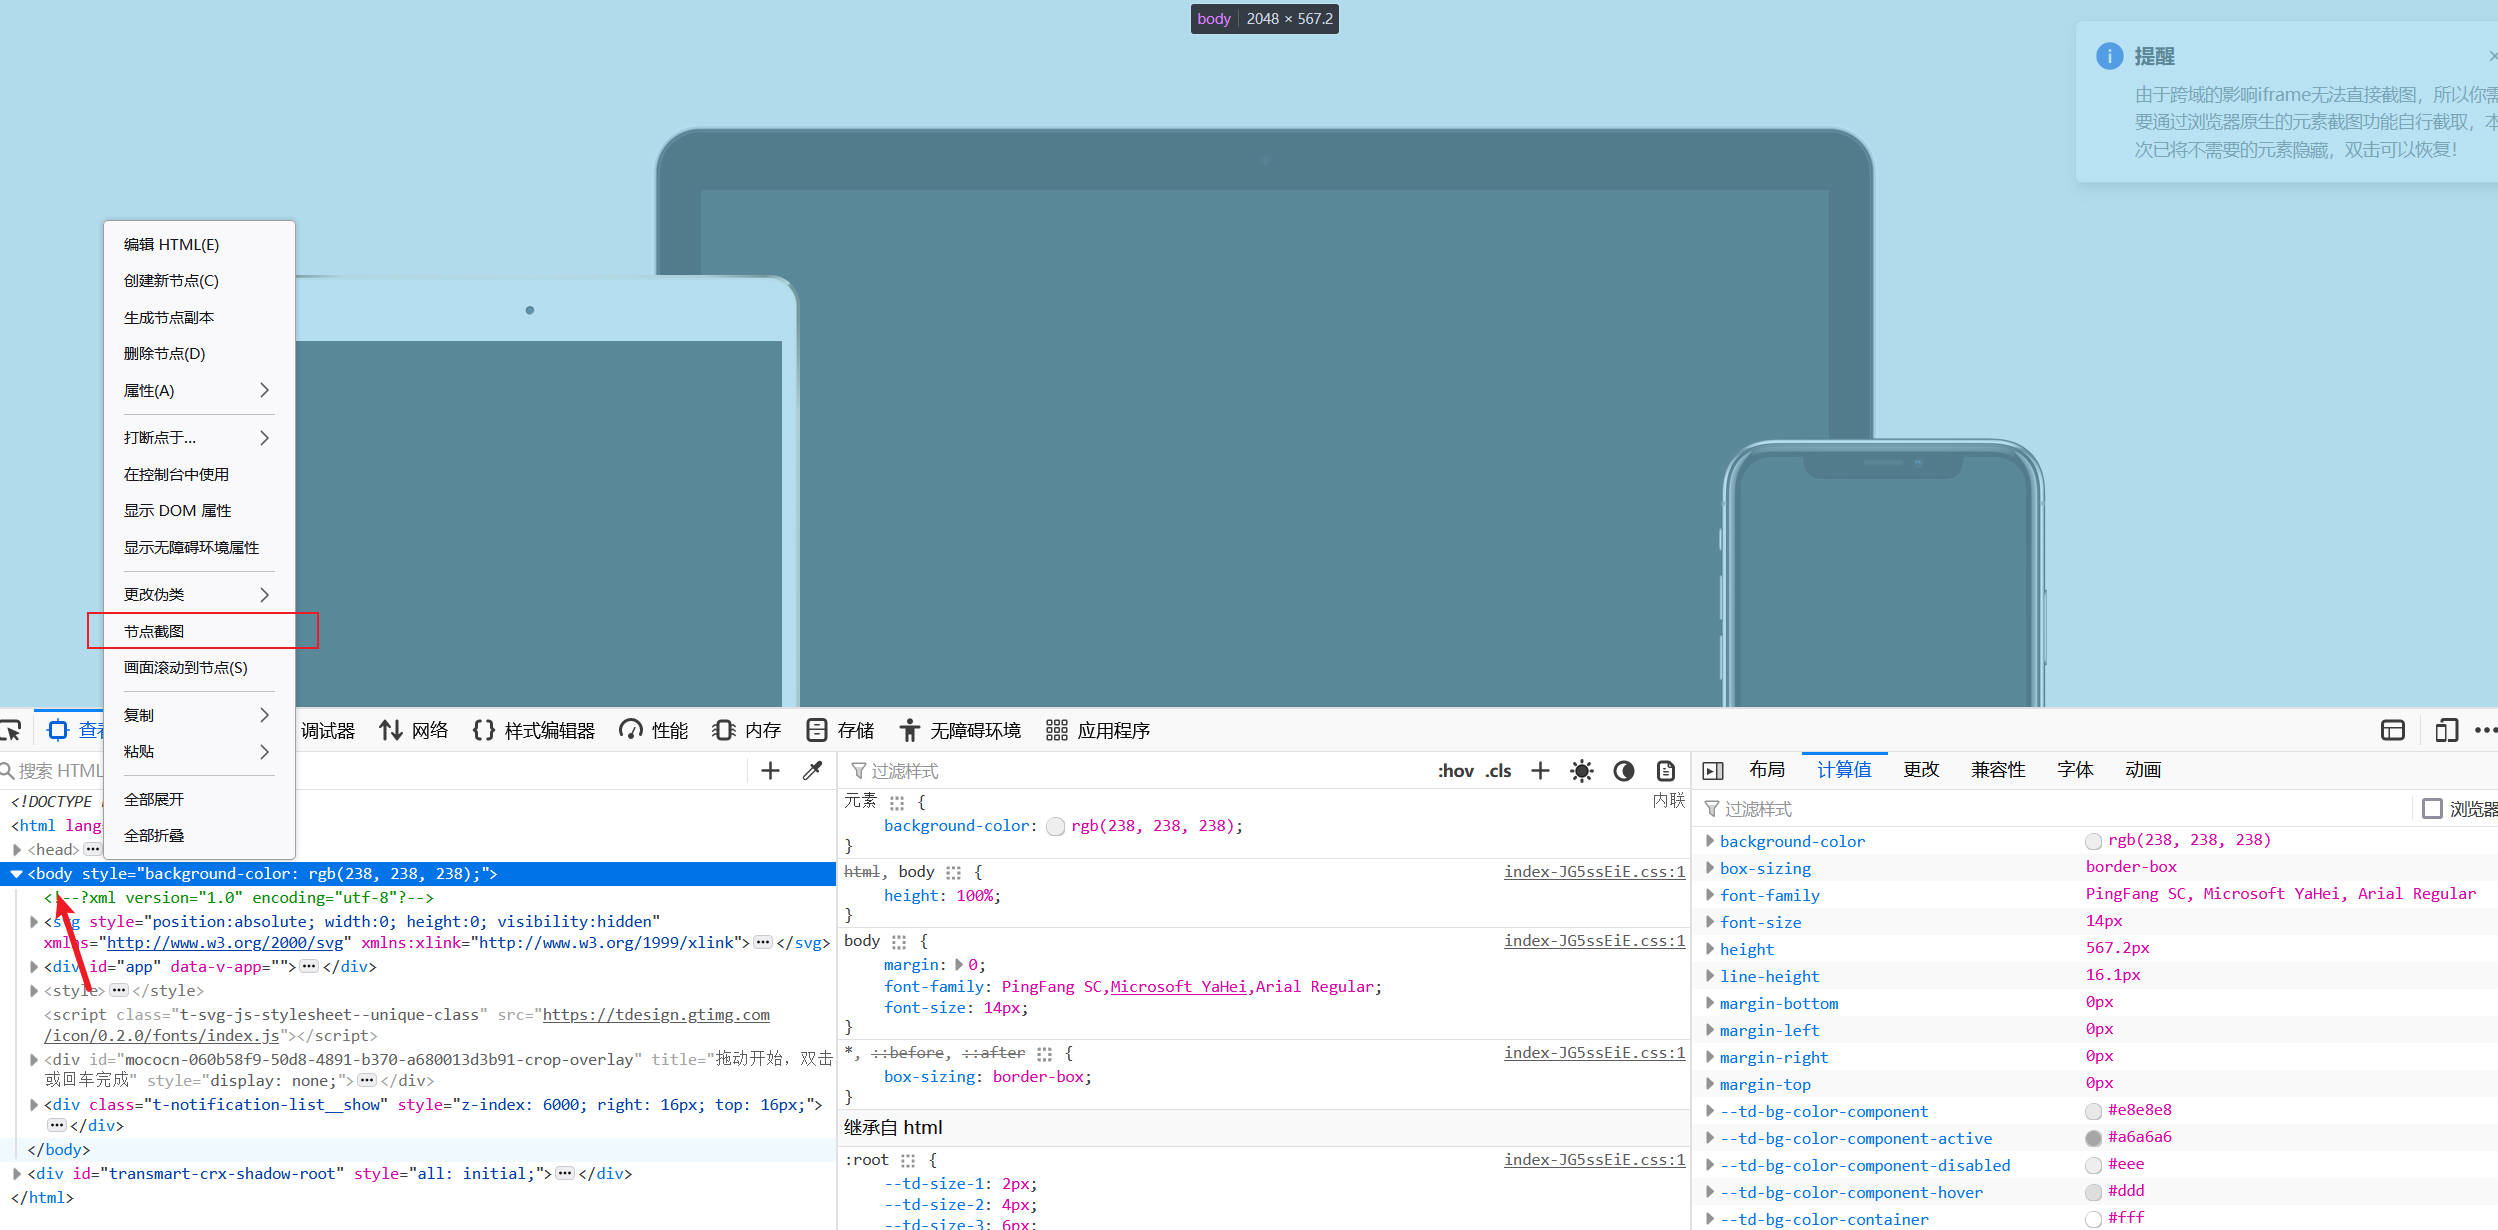The image size is (2498, 1230).
Task: Open the Style Editor panel
Action: (534, 731)
